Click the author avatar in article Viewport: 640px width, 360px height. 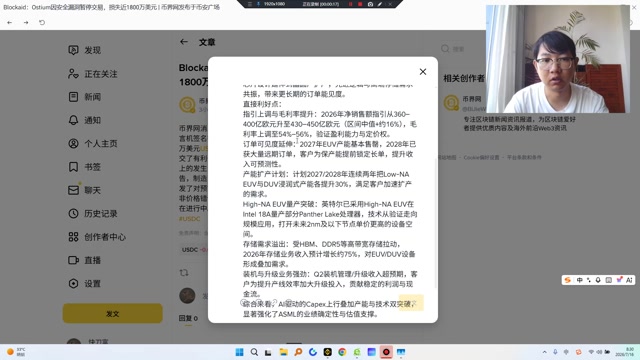187,104
